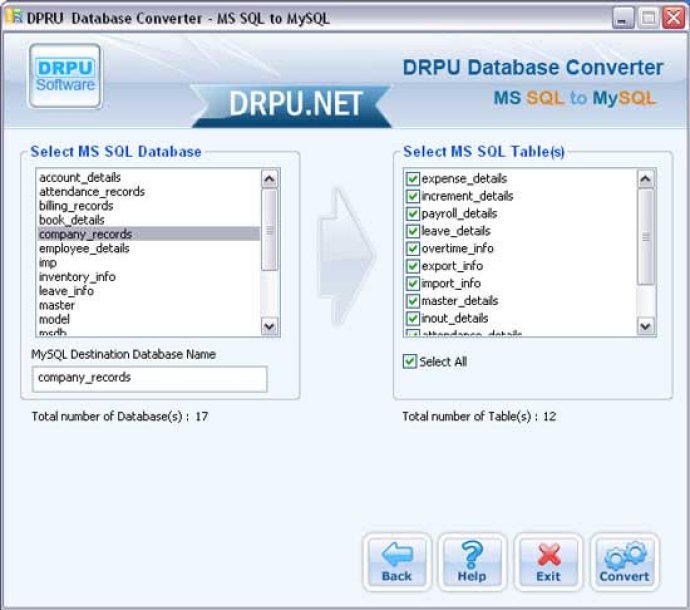This screenshot has width=690, height=610.
Task: Focus the MySQL Destination Database Name field
Action: pyautogui.click(x=150, y=378)
